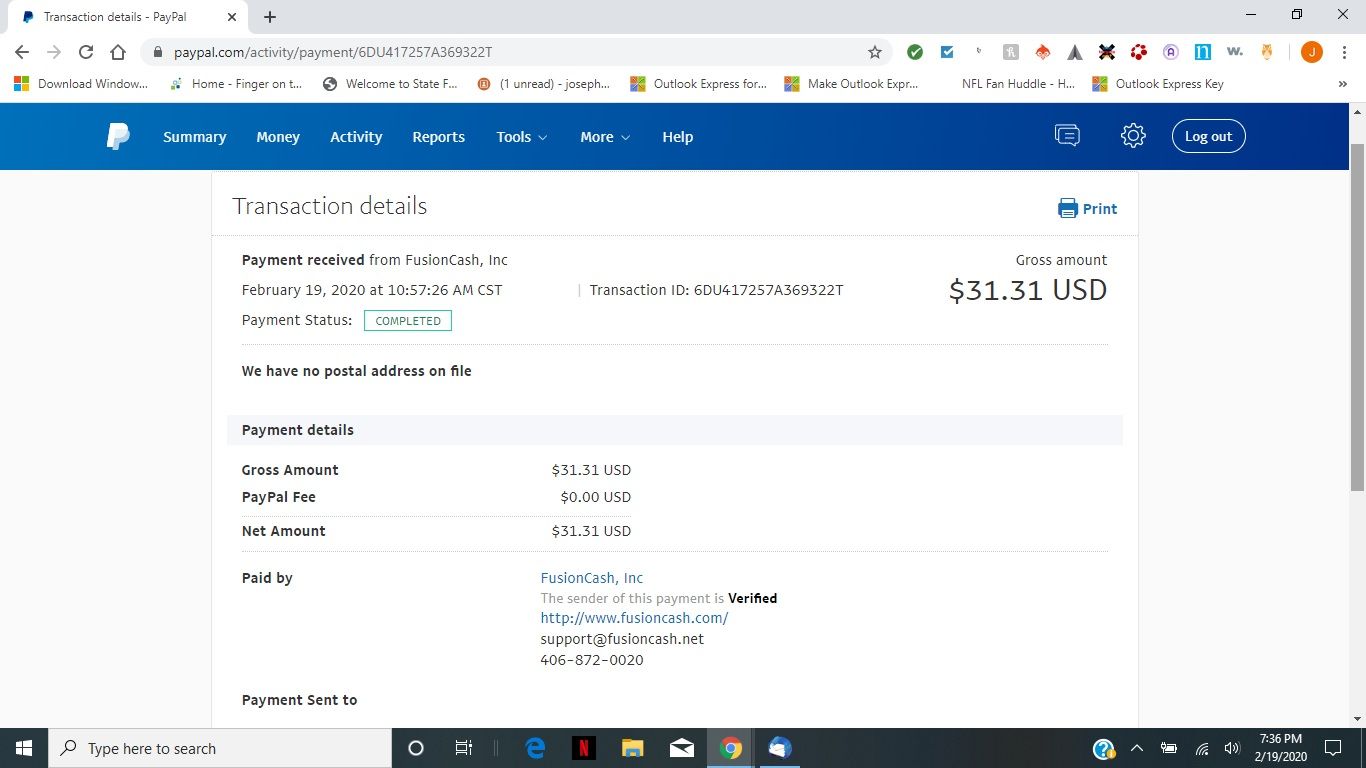Open the (1 unread) - joseph... bookmark
The height and width of the screenshot is (768, 1366).
point(543,84)
